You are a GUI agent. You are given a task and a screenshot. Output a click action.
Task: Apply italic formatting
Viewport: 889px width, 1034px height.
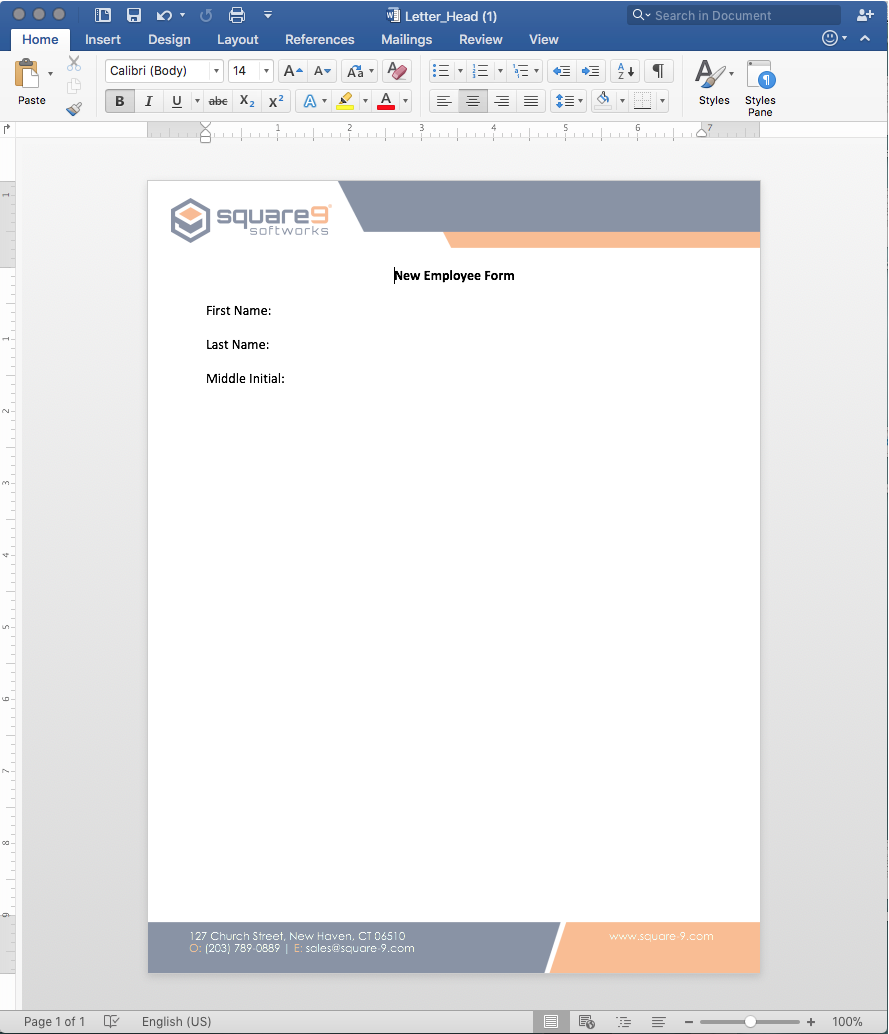pos(148,100)
